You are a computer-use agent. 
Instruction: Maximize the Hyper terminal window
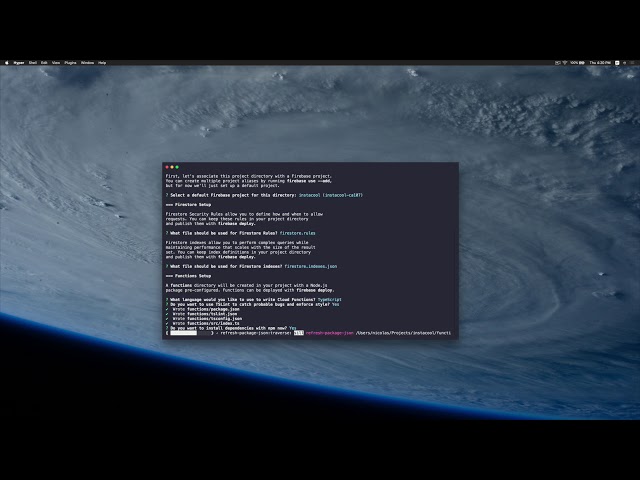point(177,167)
